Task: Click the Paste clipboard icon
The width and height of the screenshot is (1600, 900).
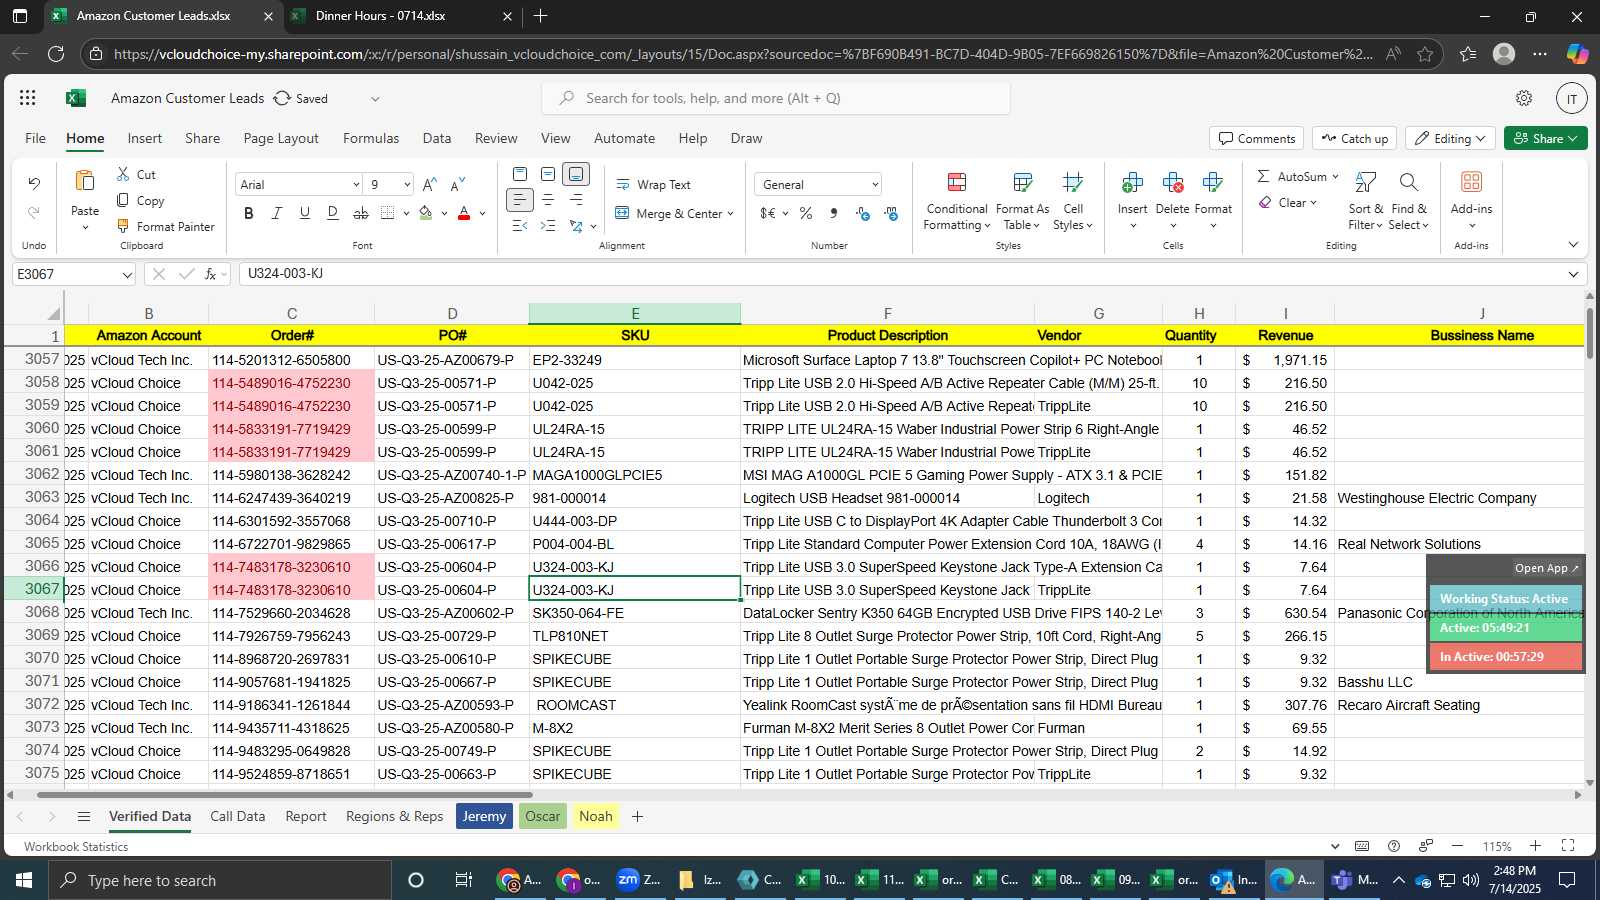Action: [85, 181]
